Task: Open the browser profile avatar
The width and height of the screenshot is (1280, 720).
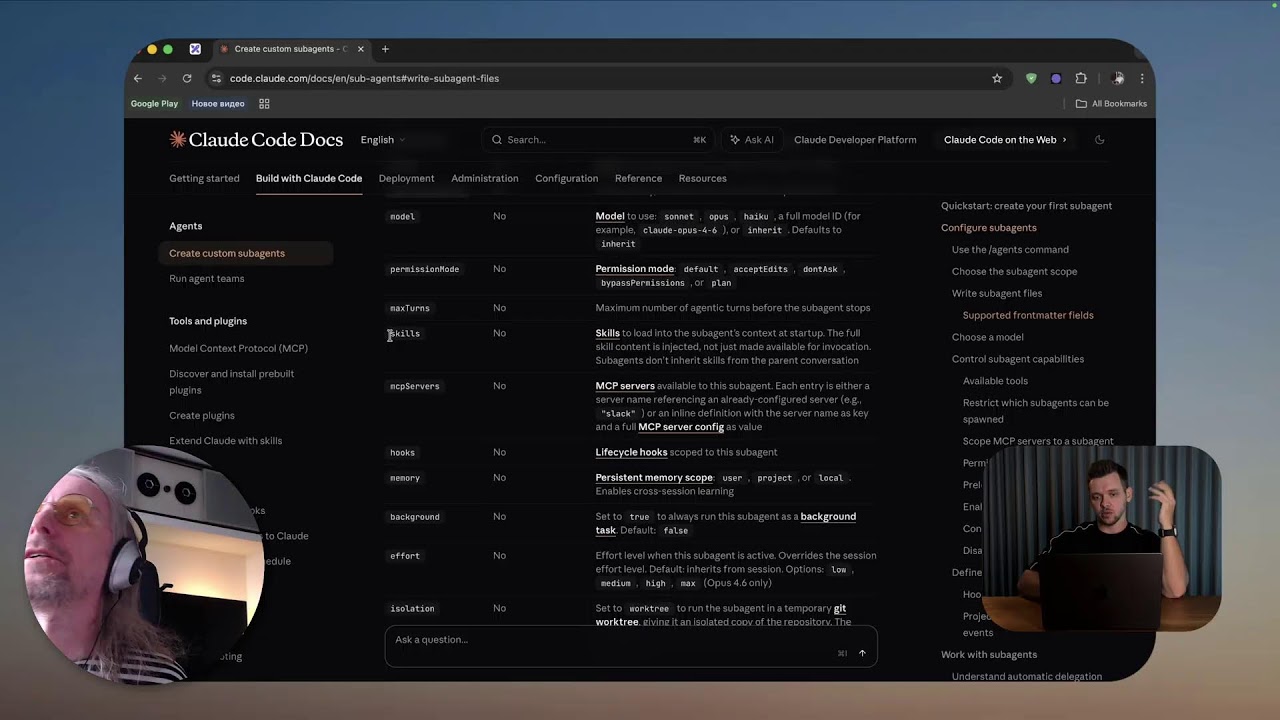Action: pos(1118,78)
